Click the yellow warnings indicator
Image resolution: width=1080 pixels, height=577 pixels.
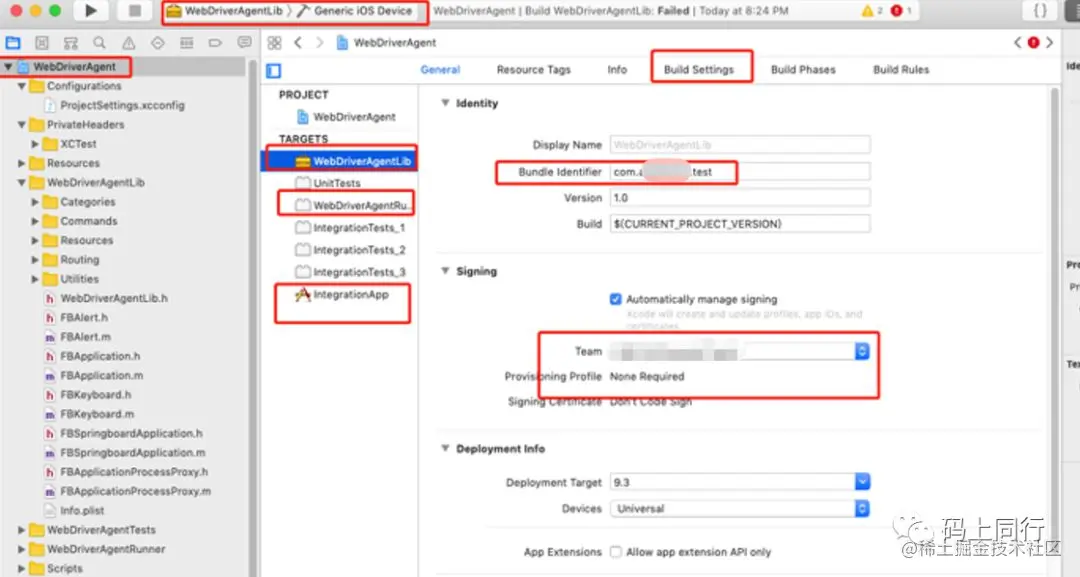pos(871,10)
